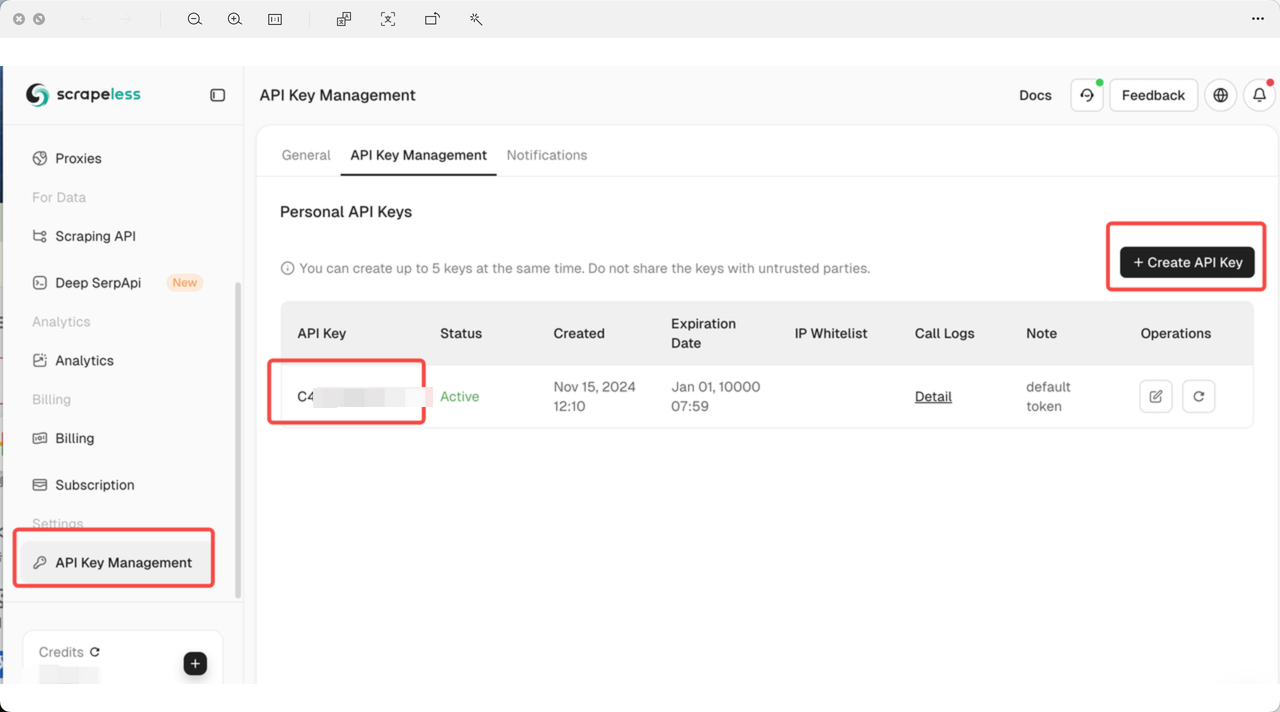Click the zoom in magnifier icon
The width and height of the screenshot is (1280, 712).
point(235,19)
